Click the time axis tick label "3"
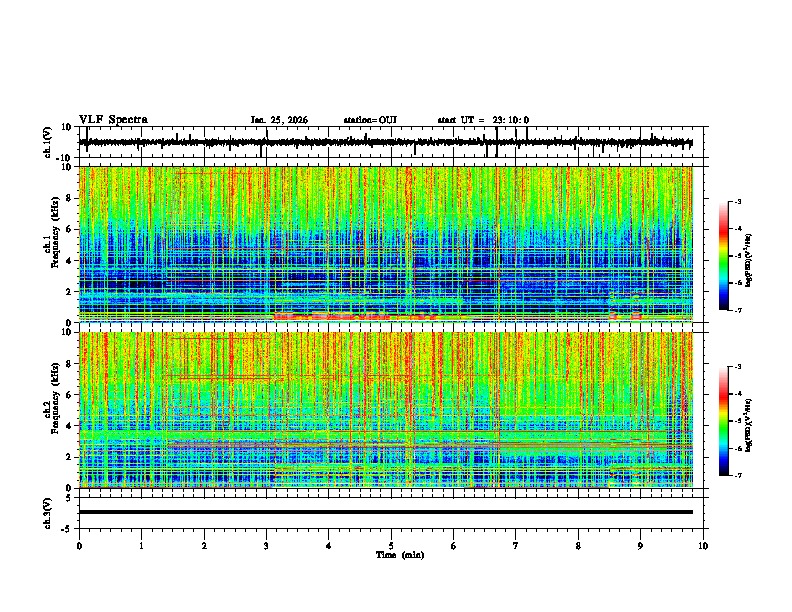 pyautogui.click(x=266, y=546)
